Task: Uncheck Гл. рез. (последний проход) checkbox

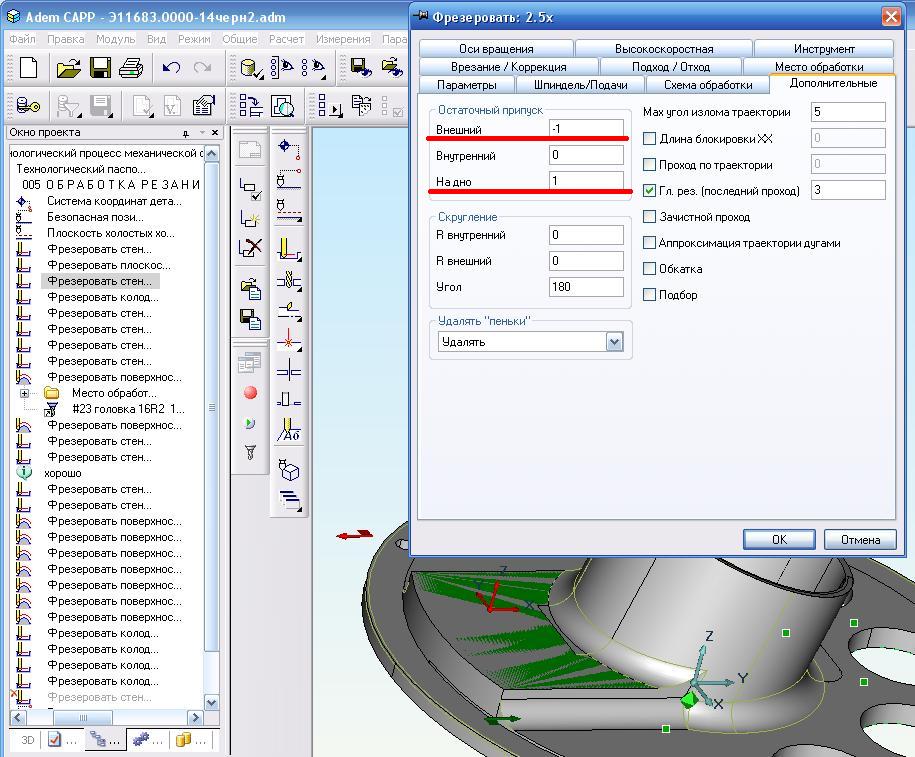Action: 649,191
